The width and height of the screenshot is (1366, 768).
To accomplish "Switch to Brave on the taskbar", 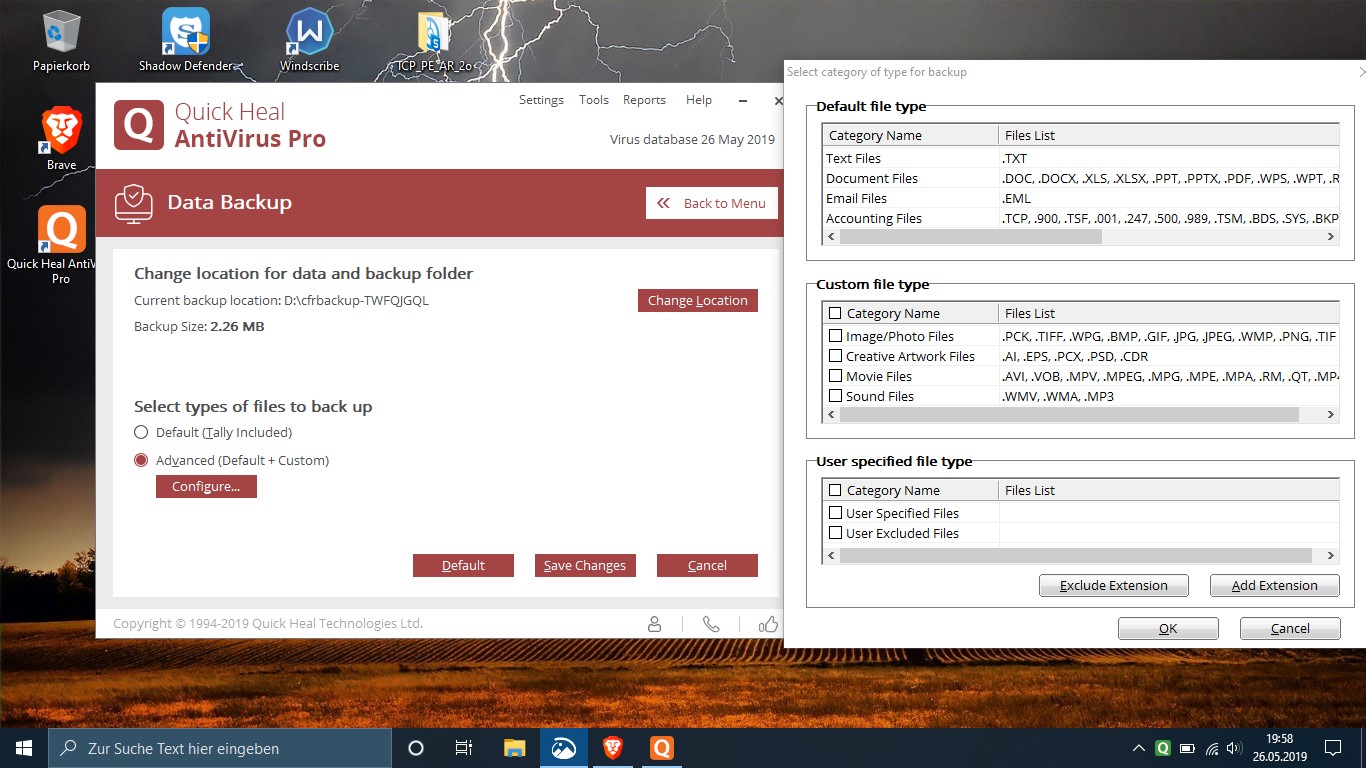I will 612,748.
